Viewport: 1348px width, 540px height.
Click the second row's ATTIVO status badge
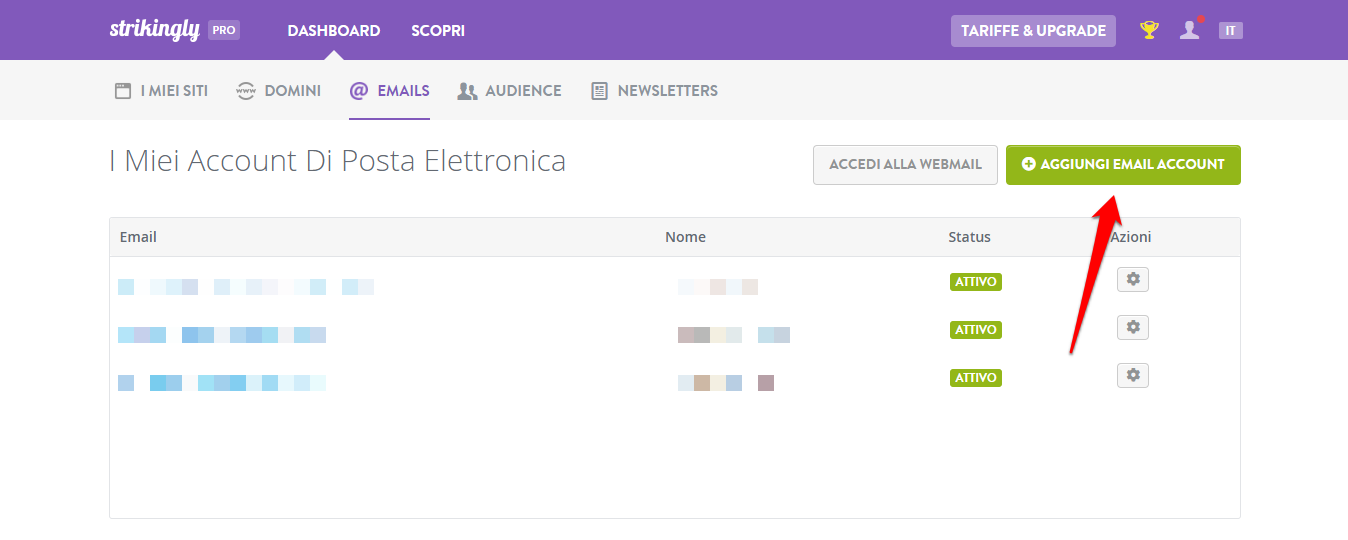[975, 330]
